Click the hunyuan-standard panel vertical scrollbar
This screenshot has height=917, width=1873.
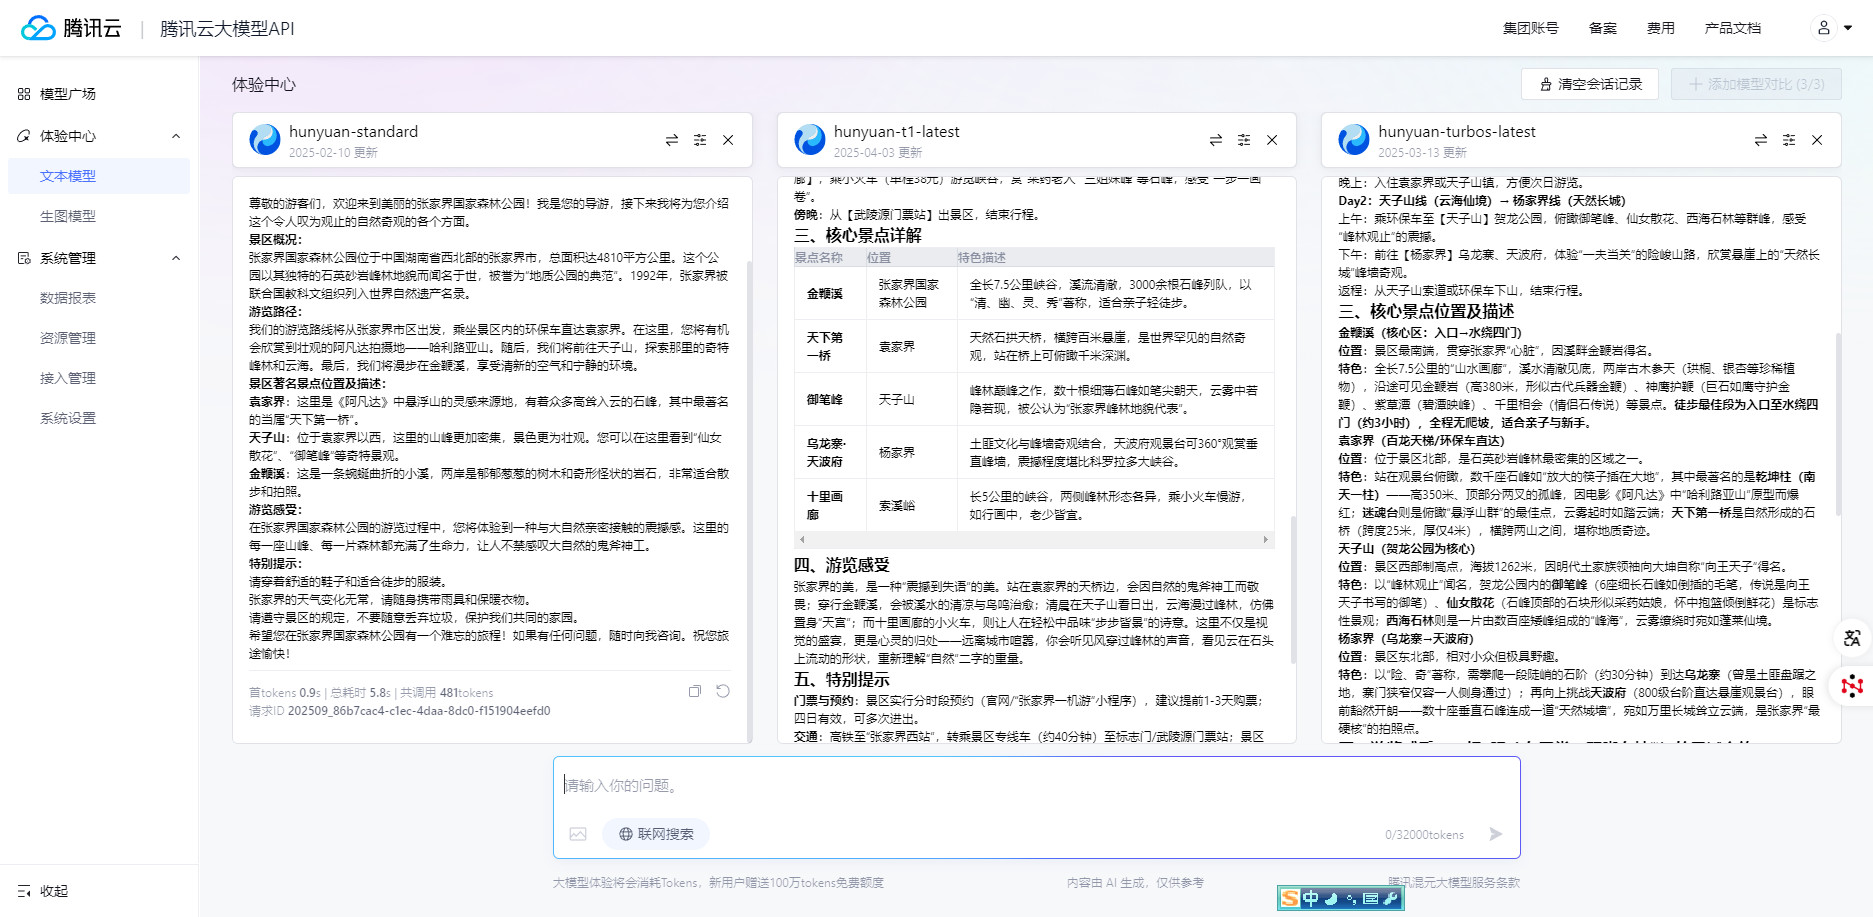(x=749, y=500)
